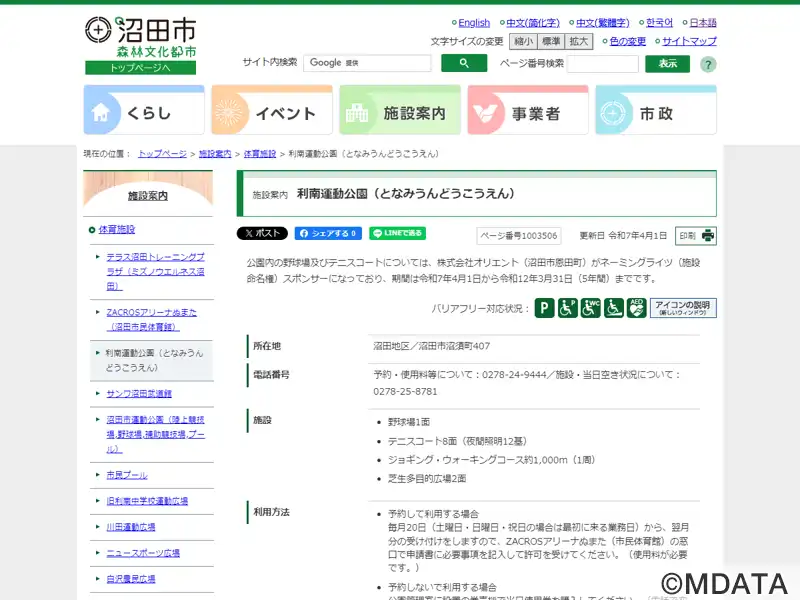Image resolution: width=800 pixels, height=600 pixels.
Task: Click the 表示 page number button
Action: coord(667,63)
